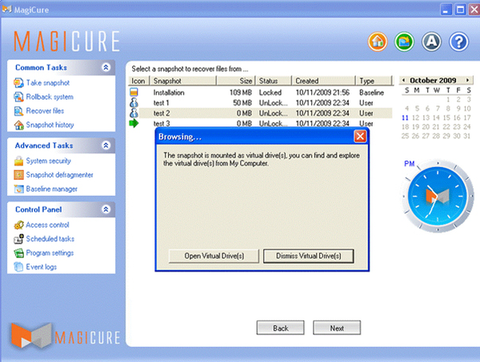Open the Snapshot defragmenter icon
The height and width of the screenshot is (362, 480).
tap(19, 175)
